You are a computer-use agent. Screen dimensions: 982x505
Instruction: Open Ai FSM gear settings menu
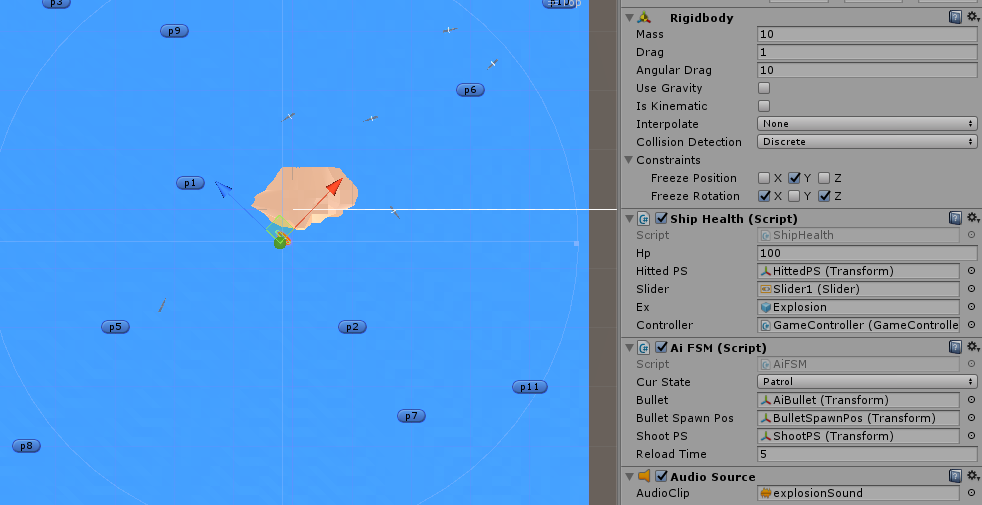tap(973, 347)
